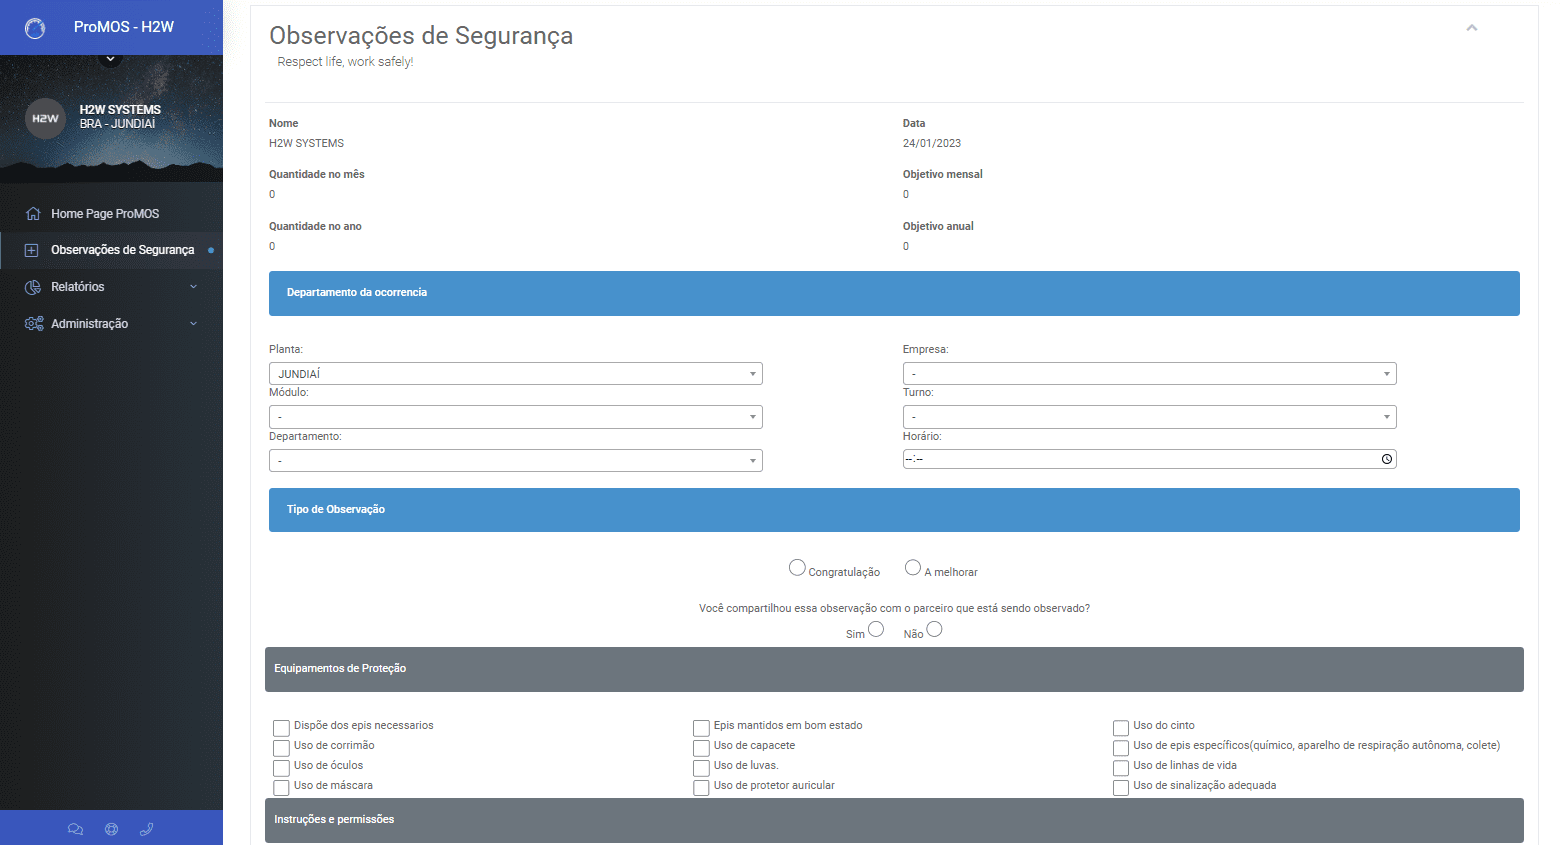Choose Não for shared observation
The image size is (1564, 845).
934,629
